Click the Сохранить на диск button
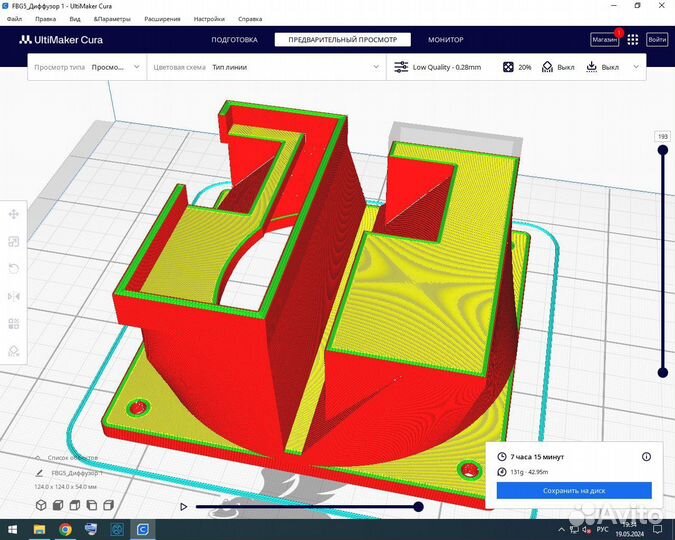Viewport: 675px width, 540px height. tap(574, 491)
